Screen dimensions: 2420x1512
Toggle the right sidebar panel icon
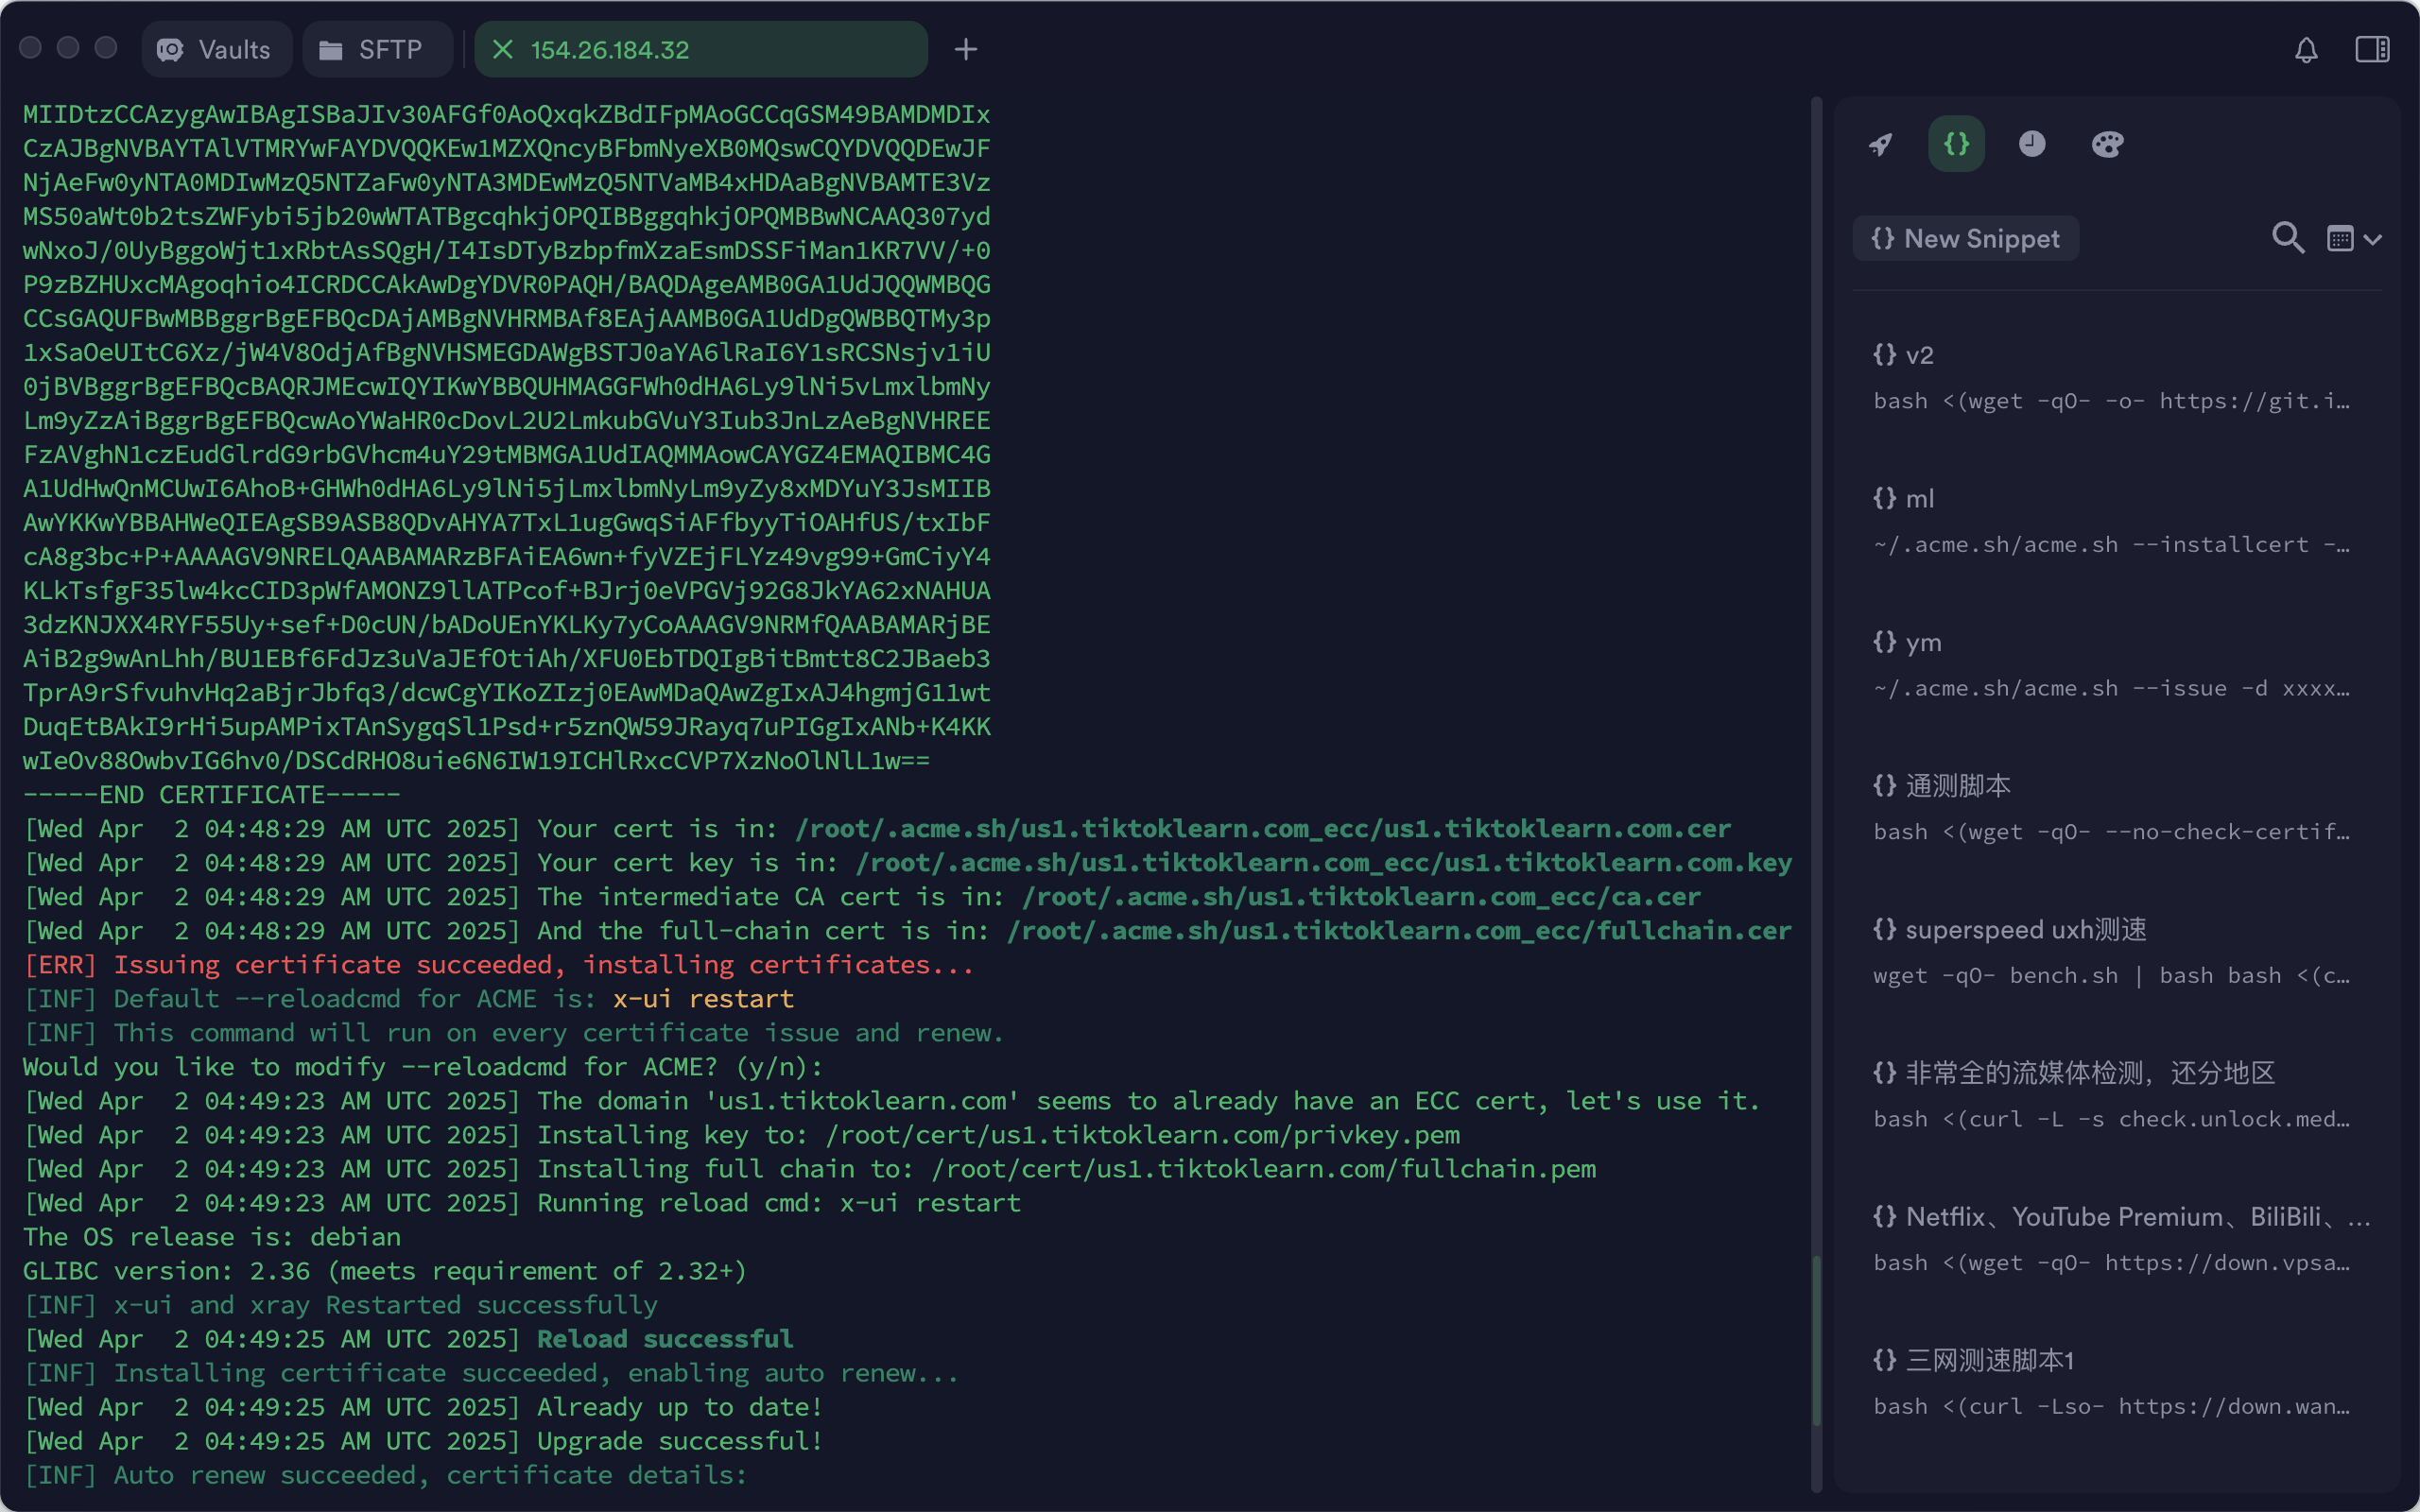(x=2372, y=50)
